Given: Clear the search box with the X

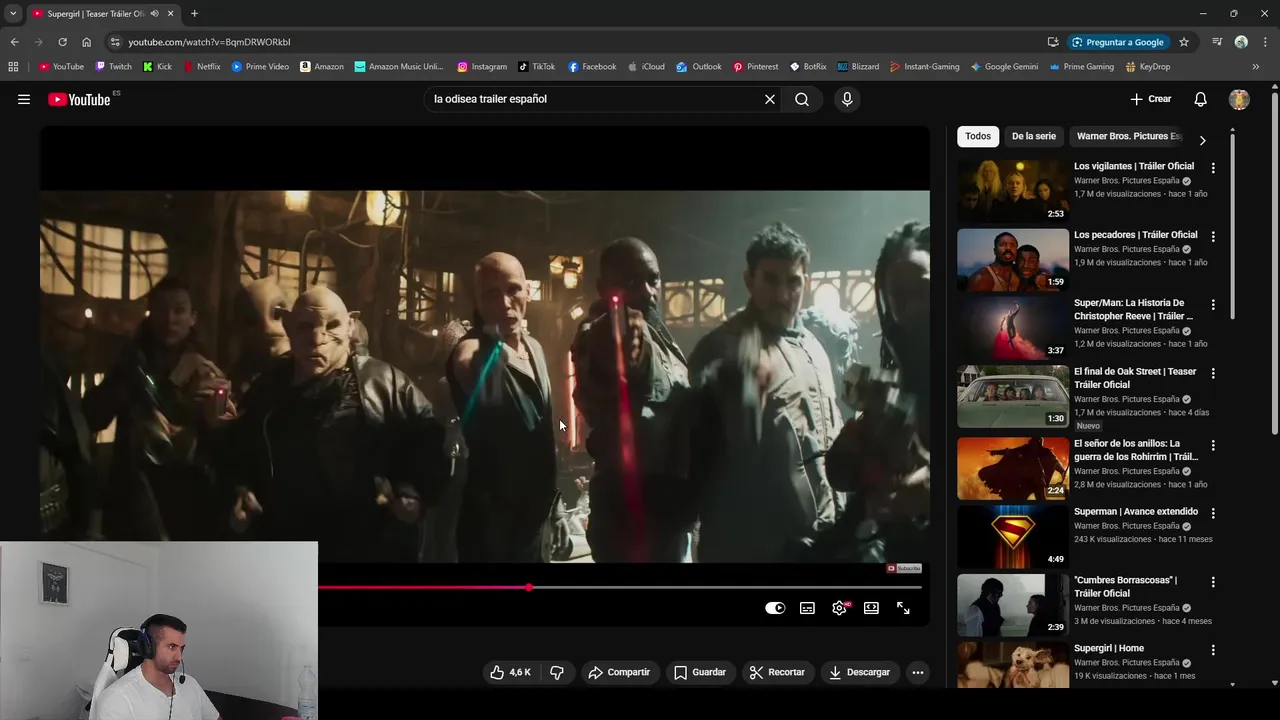Looking at the screenshot, I should click(770, 99).
